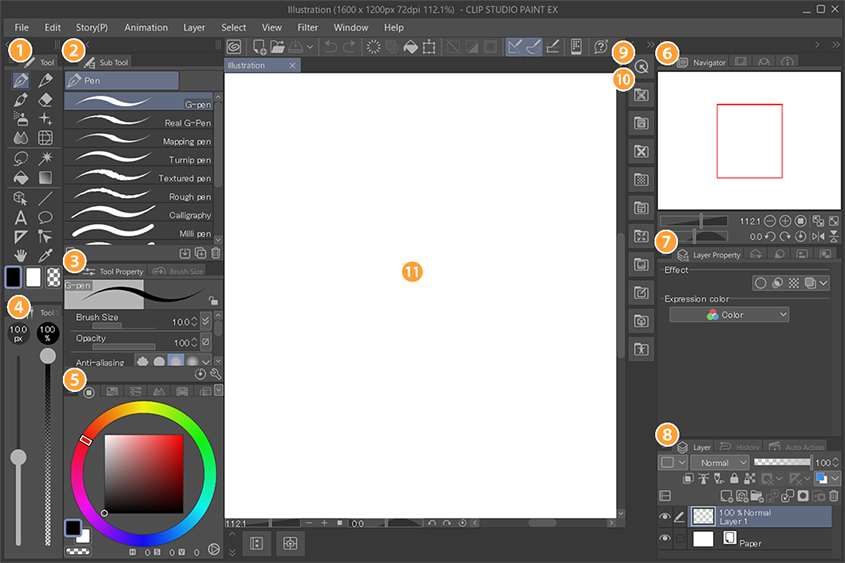The height and width of the screenshot is (563, 845).
Task: Activate the Auto select magic wand tool
Action: pyautogui.click(x=45, y=158)
